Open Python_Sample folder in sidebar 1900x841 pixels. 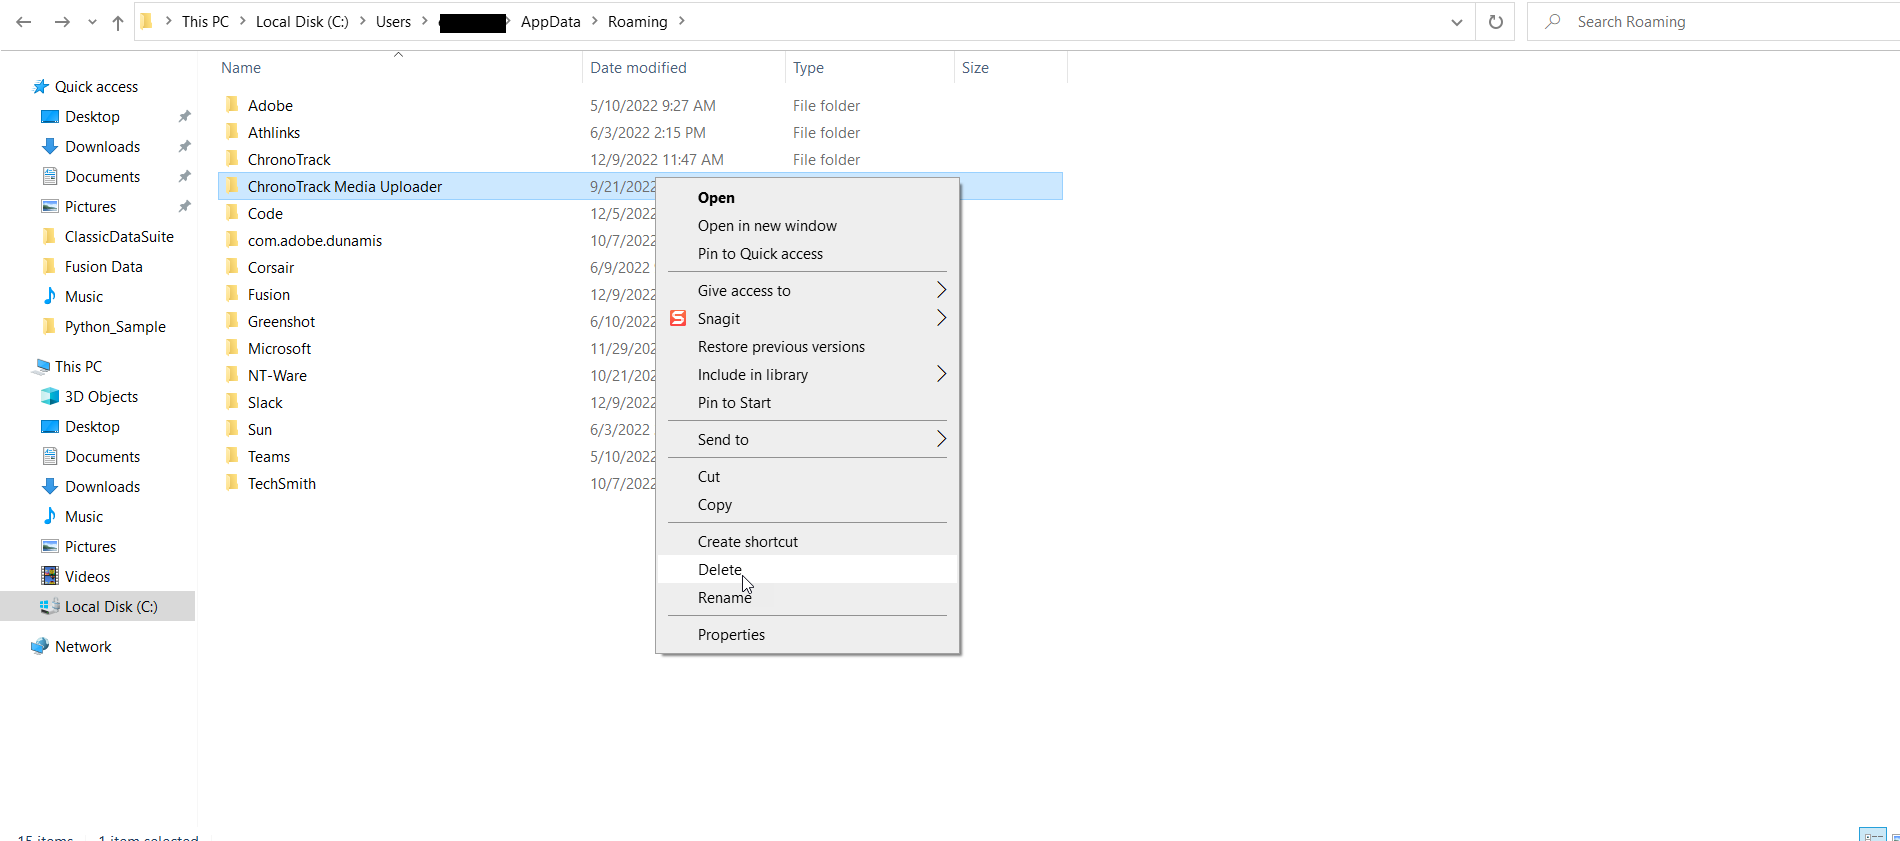coord(115,327)
